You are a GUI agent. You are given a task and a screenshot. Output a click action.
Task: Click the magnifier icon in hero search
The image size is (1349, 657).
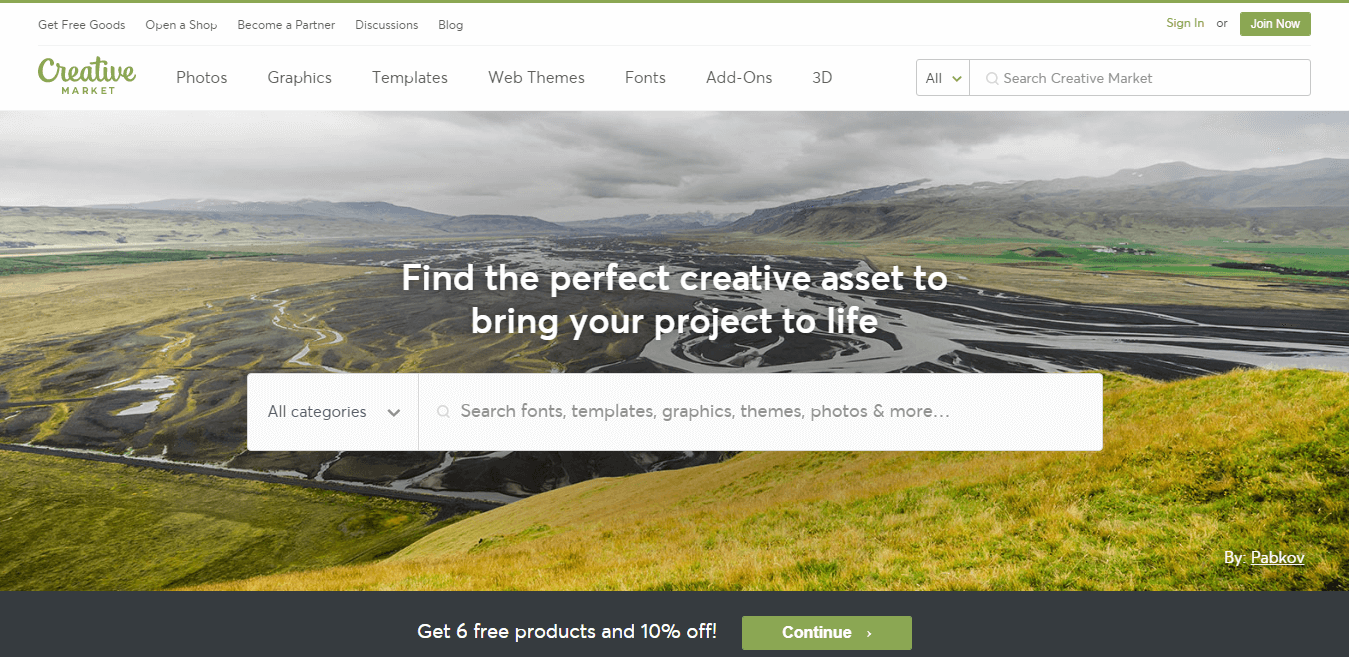tap(443, 411)
